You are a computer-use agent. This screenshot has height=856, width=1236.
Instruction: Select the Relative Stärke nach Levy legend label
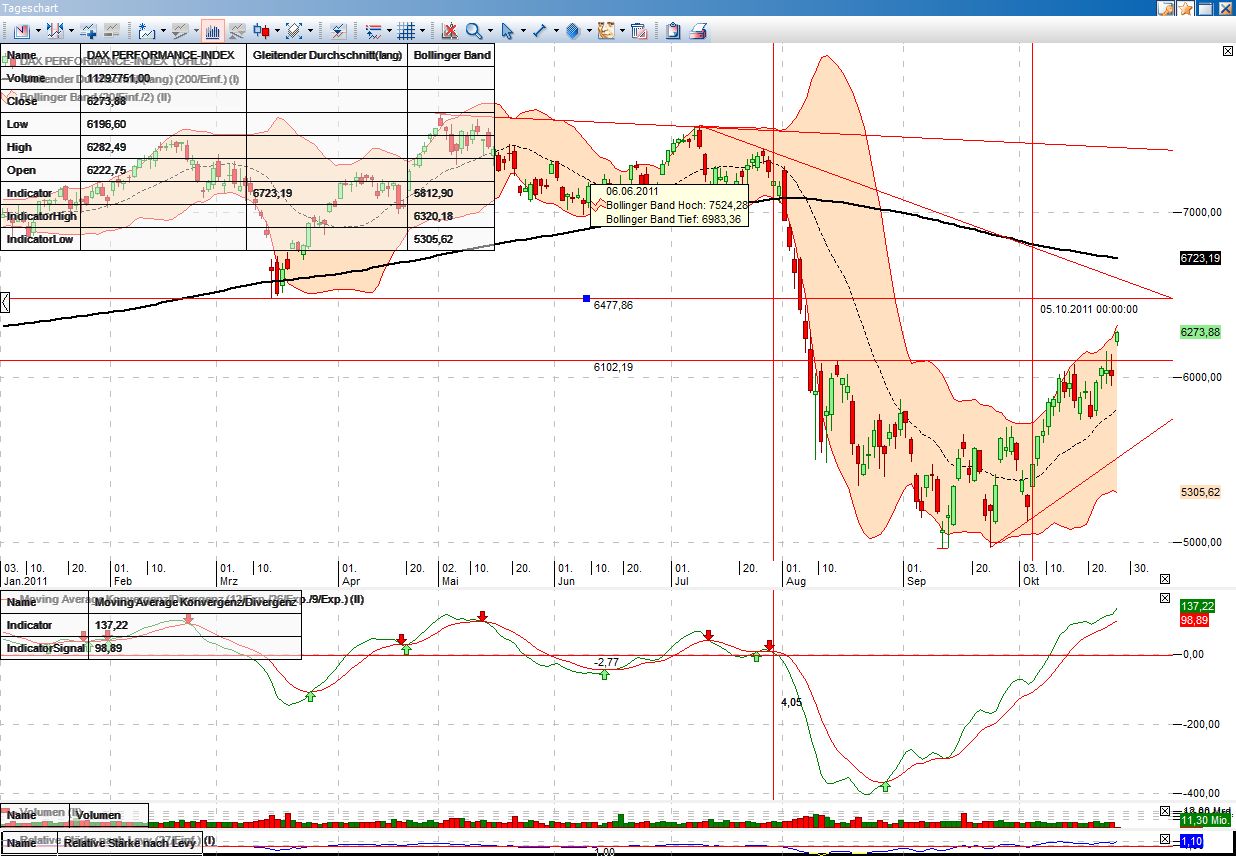pyautogui.click(x=129, y=843)
